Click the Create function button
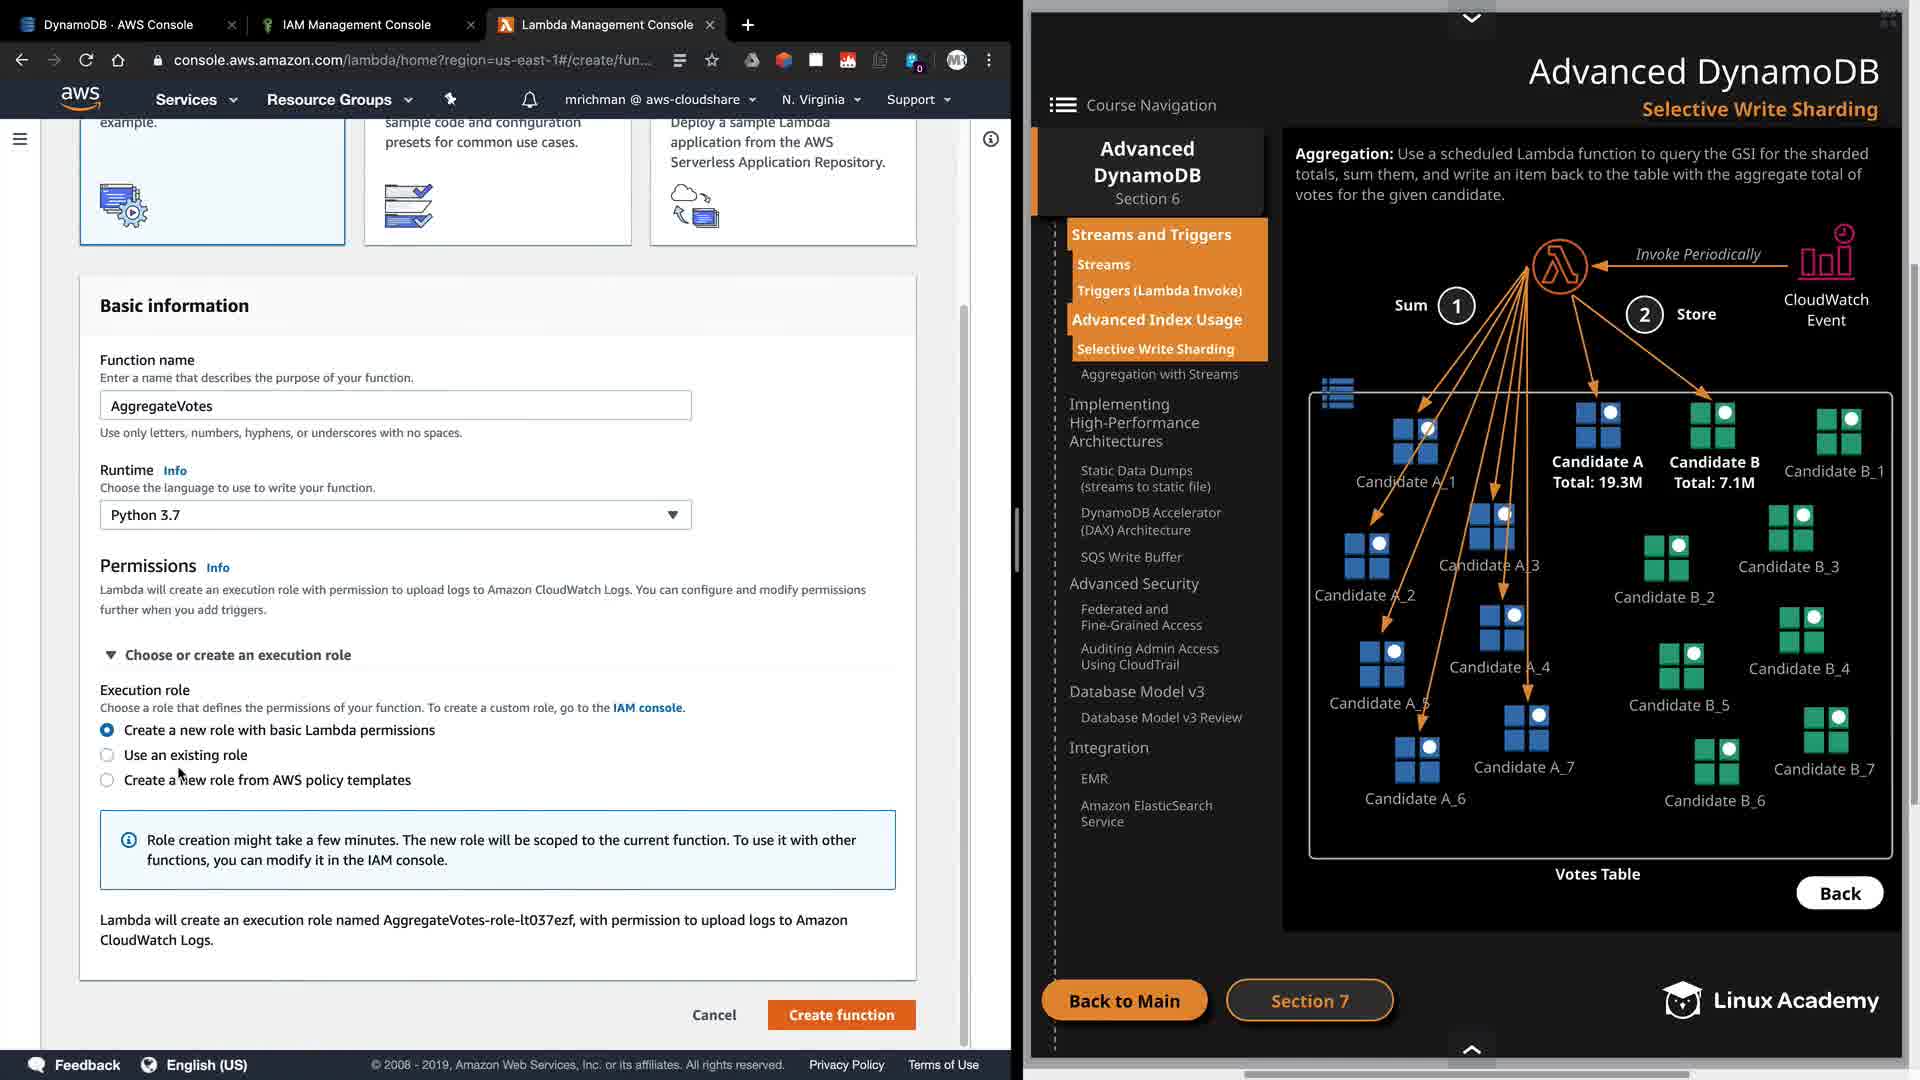Viewport: 1920px width, 1080px height. point(841,1014)
